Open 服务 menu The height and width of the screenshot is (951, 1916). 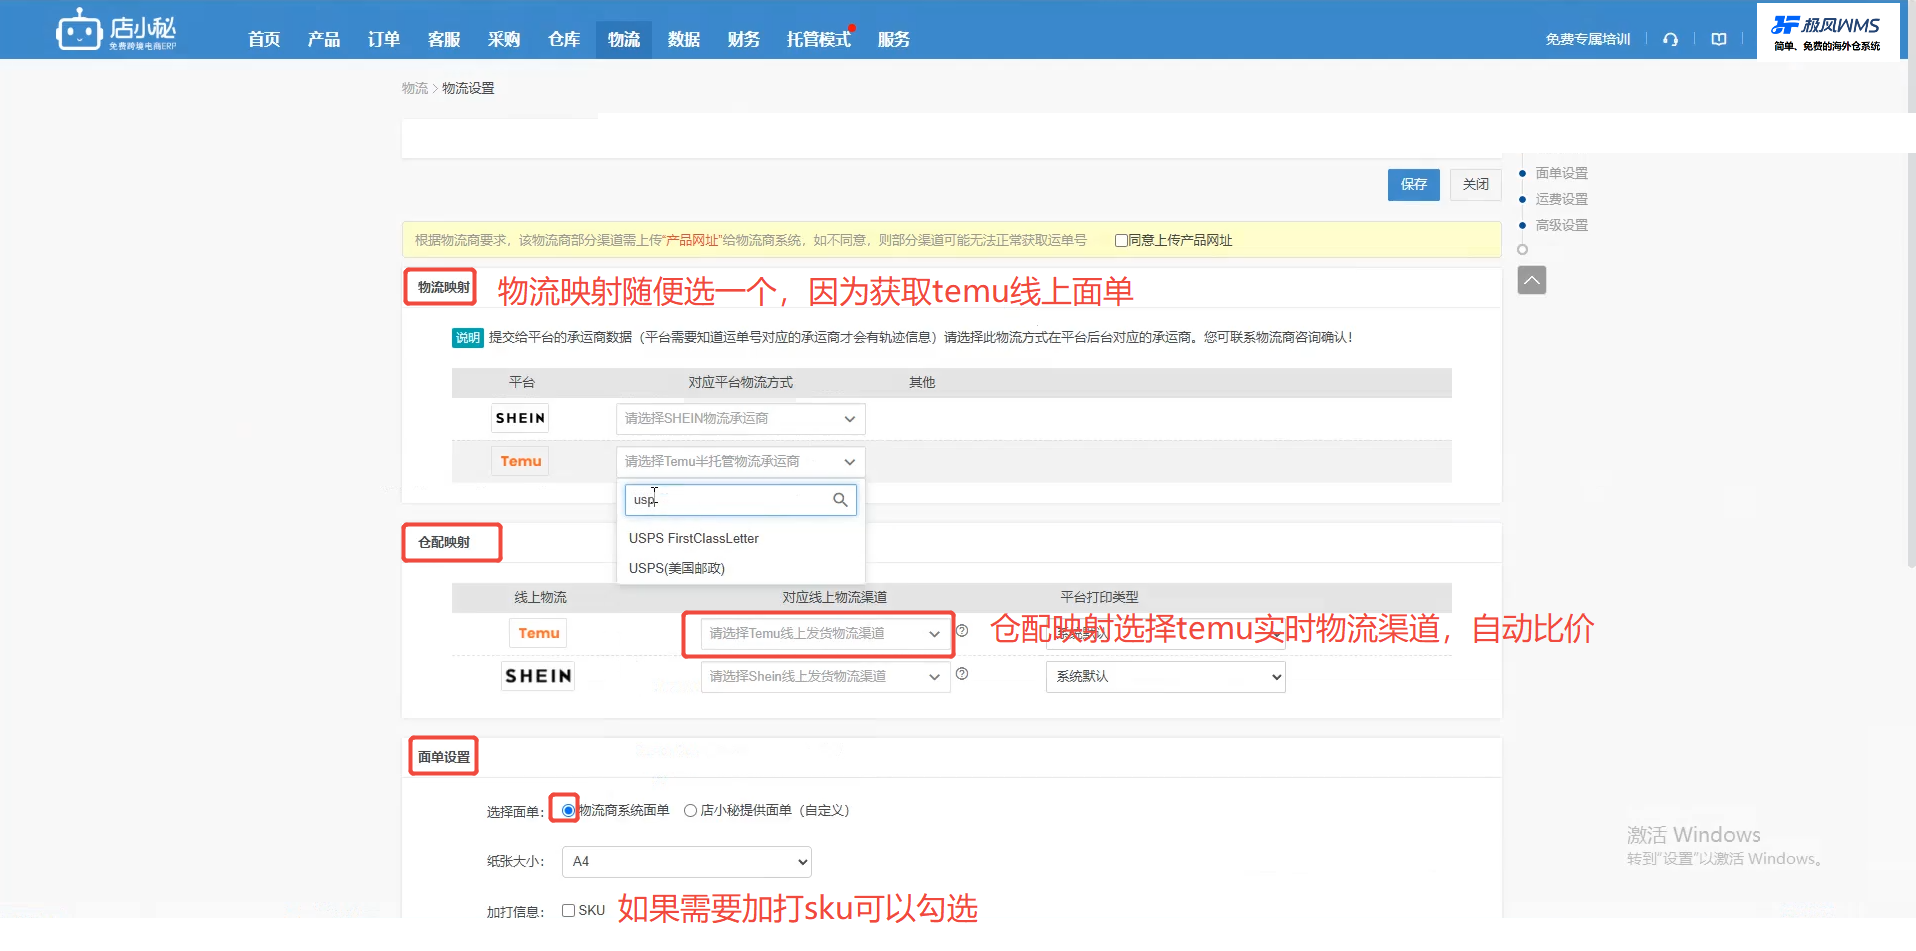coord(894,39)
